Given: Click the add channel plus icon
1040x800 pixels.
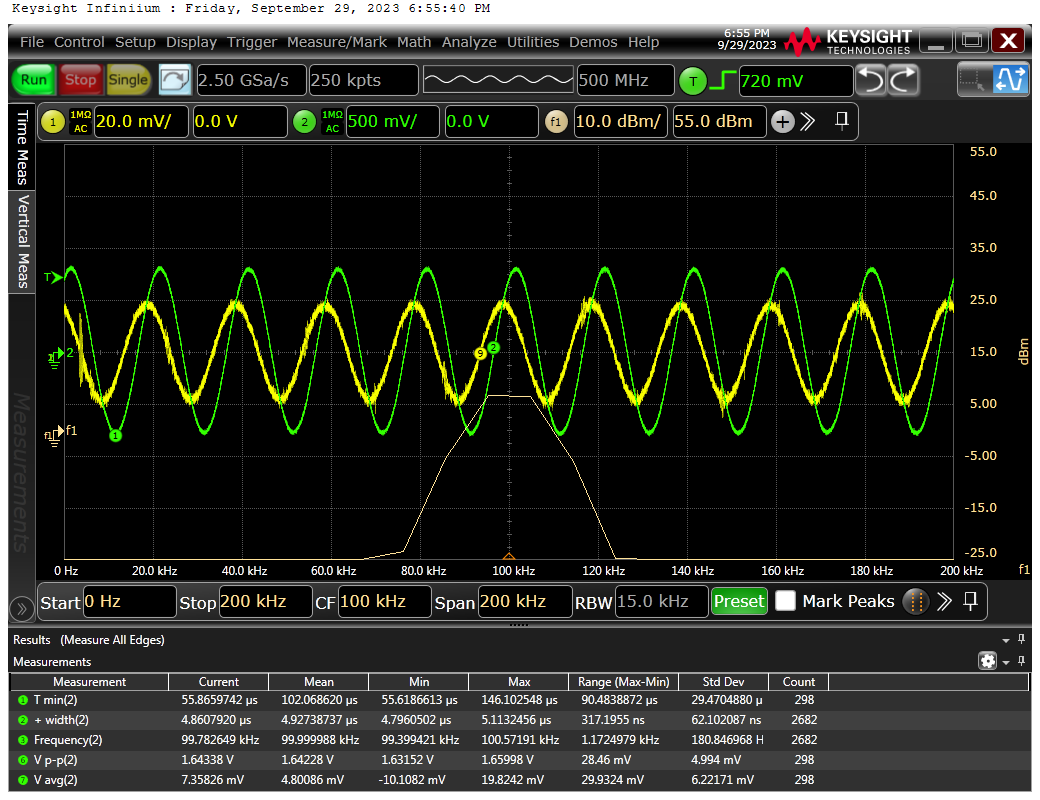Looking at the screenshot, I should click(782, 122).
